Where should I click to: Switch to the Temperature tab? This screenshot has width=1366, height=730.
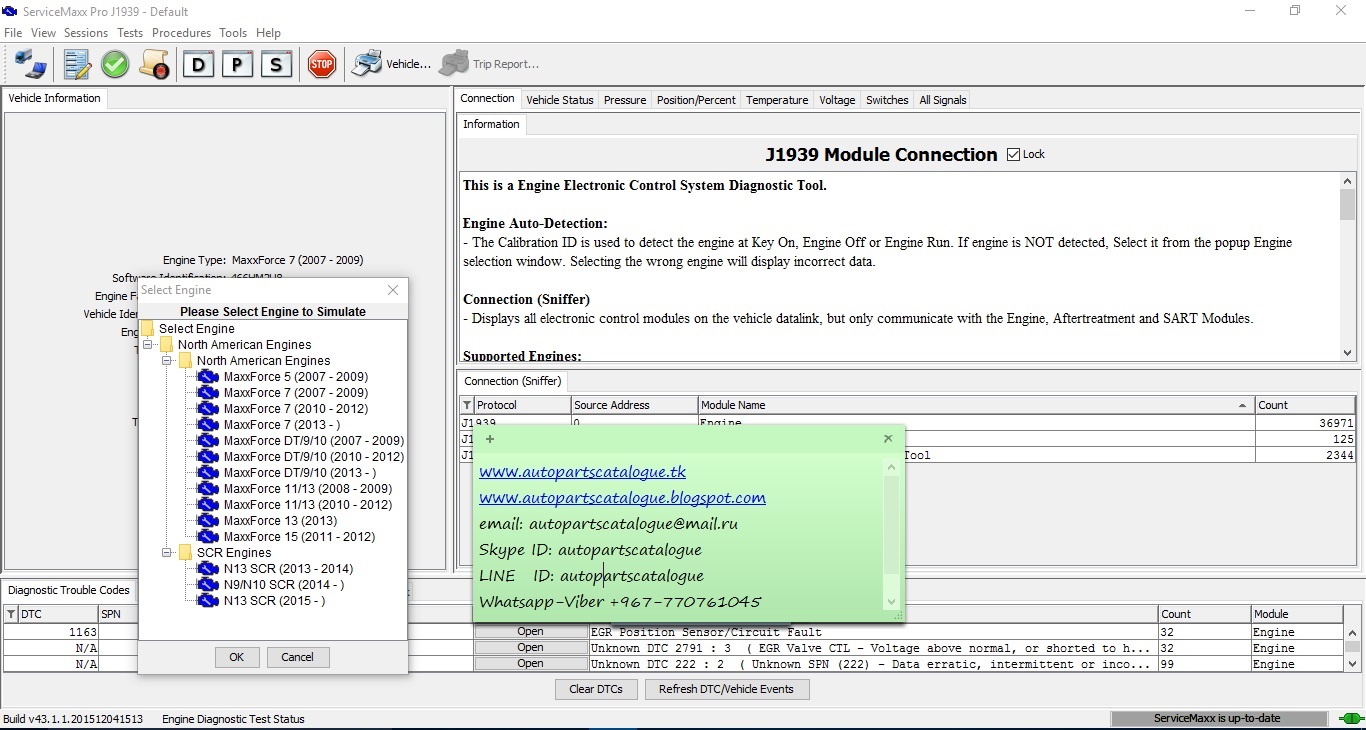coord(777,100)
